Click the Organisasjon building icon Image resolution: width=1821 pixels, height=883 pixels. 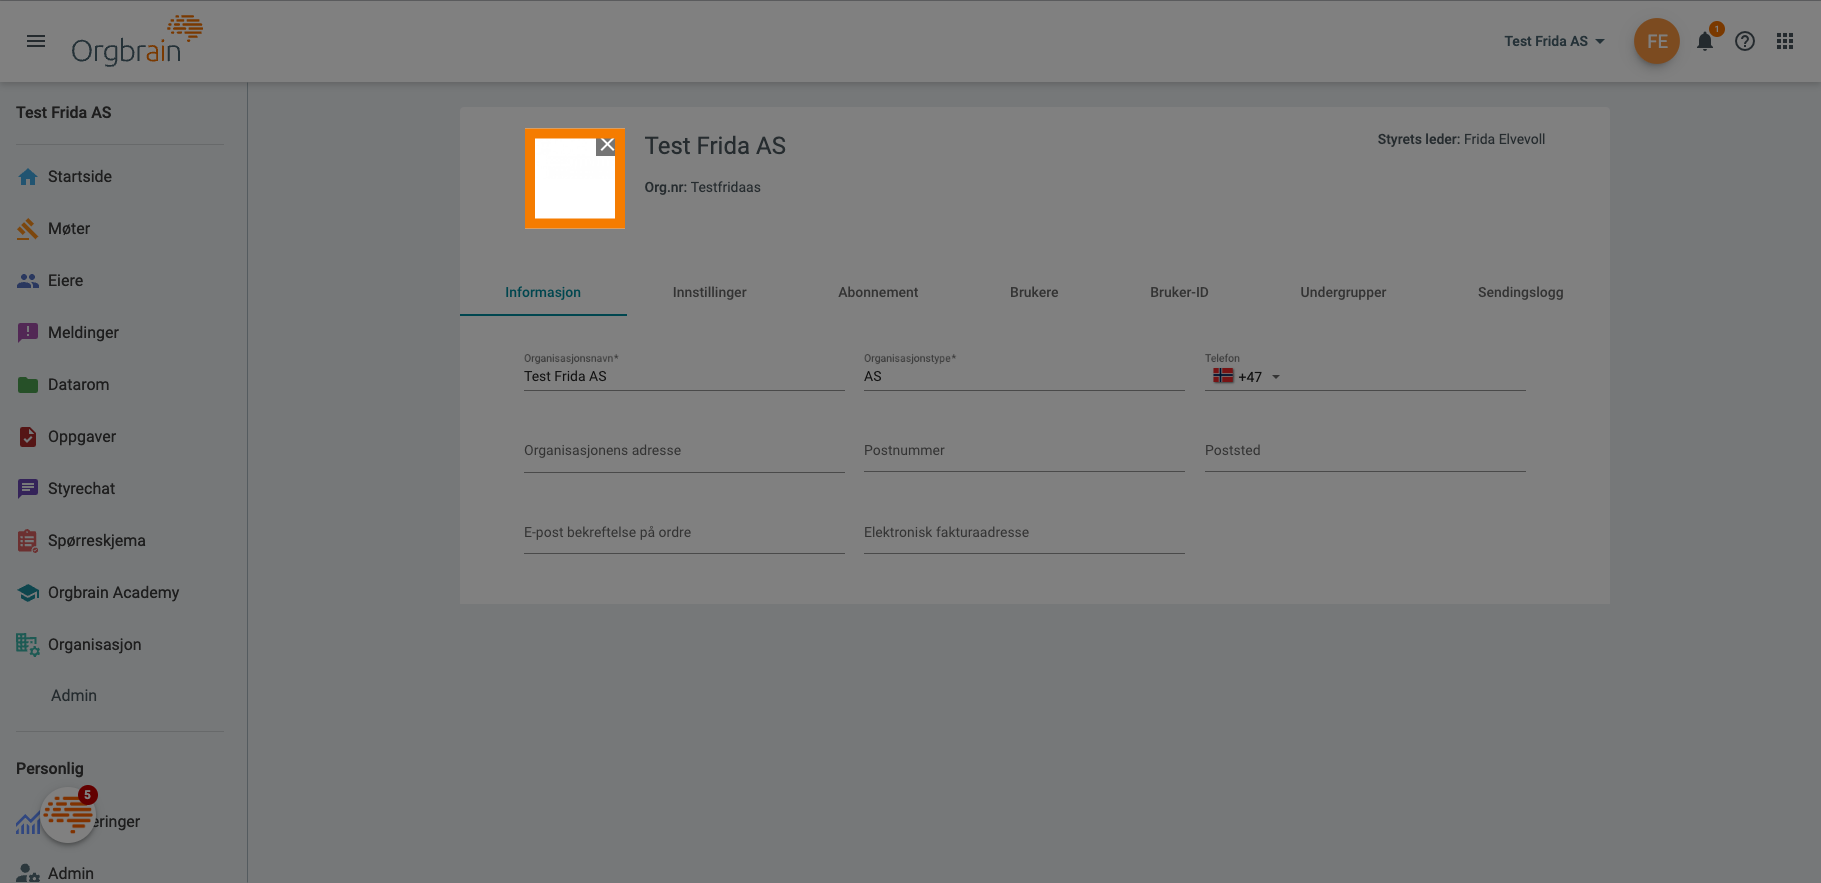pyautogui.click(x=28, y=645)
